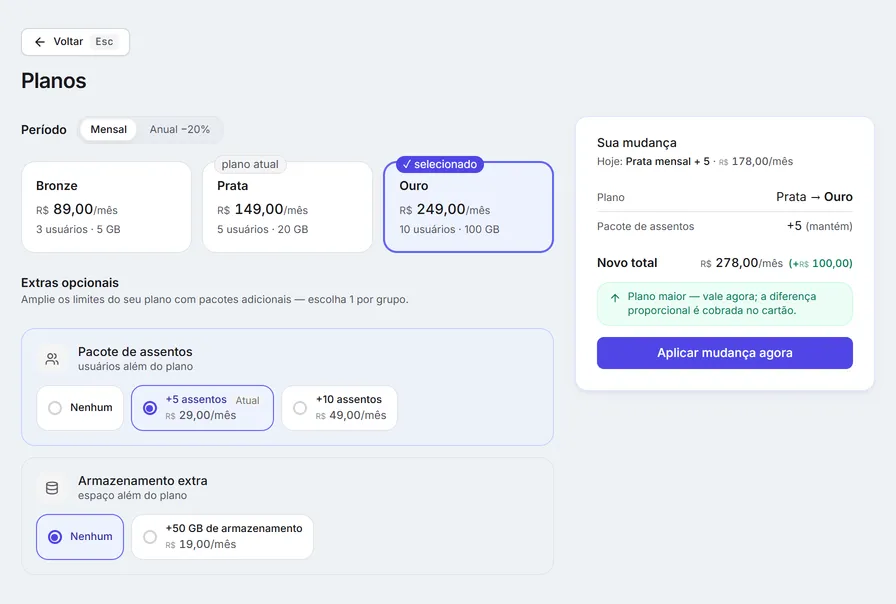Click the 'R$ 19,00/mês' storage price

pos(201,545)
